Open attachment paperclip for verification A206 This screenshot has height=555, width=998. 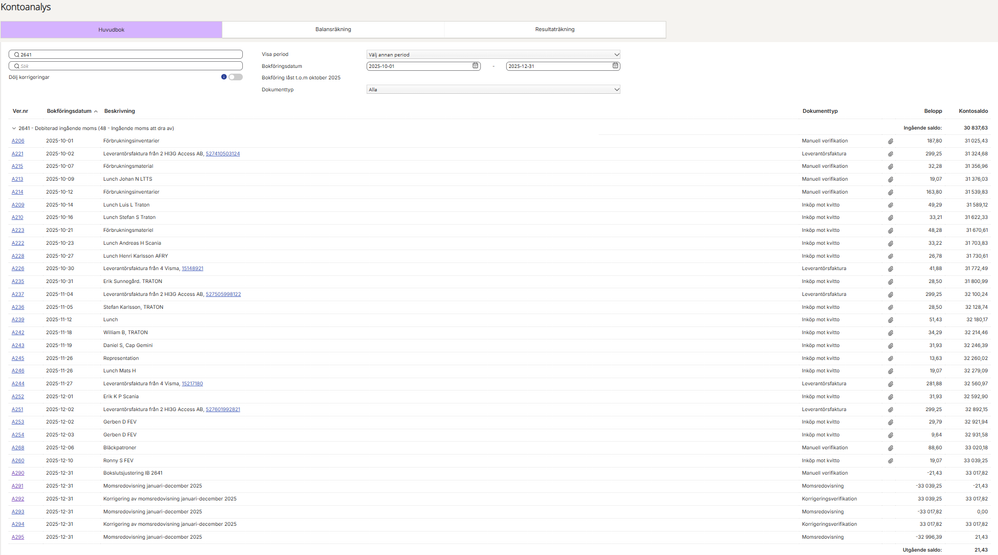890,141
